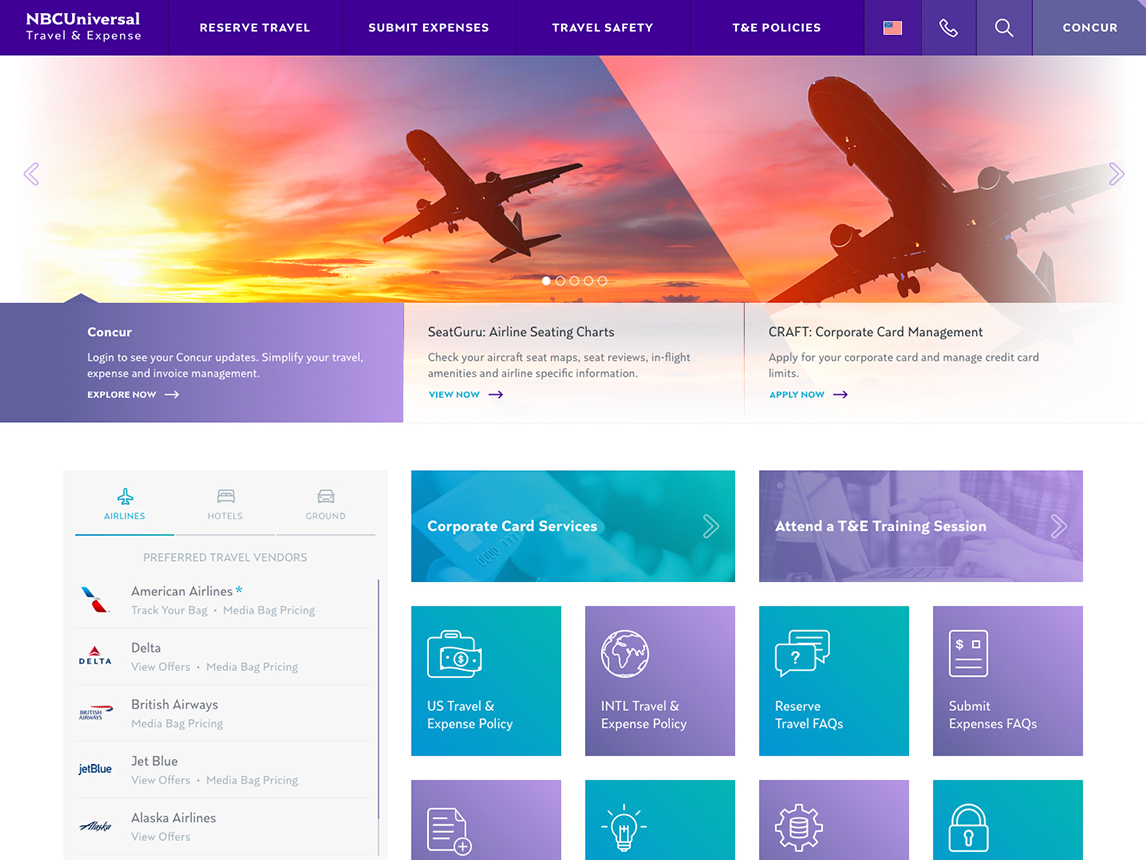This screenshot has width=1146, height=860.
Task: Go to previous hero slide arrow
Action: click(x=31, y=174)
